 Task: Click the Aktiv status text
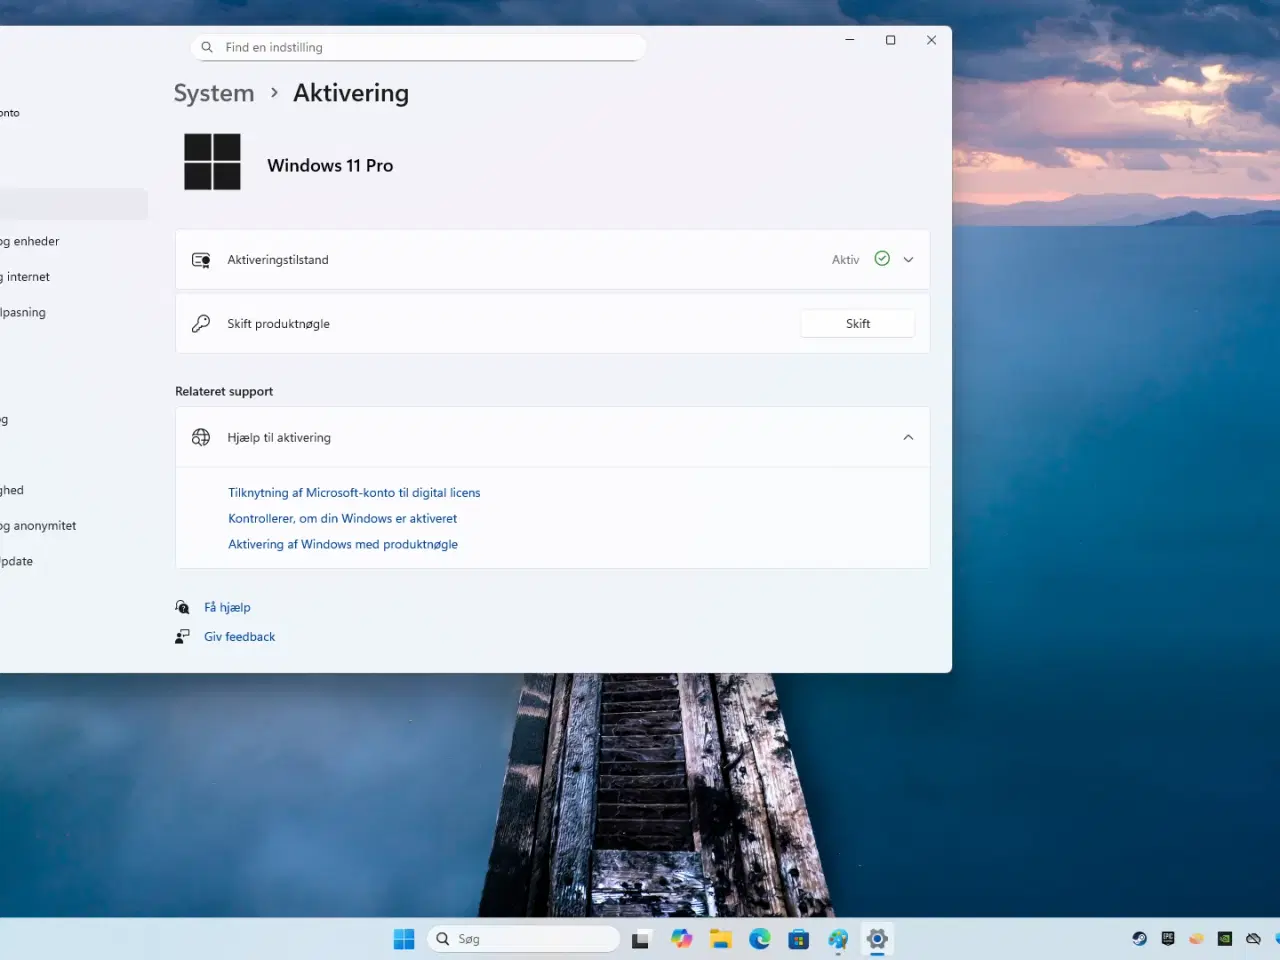845,260
